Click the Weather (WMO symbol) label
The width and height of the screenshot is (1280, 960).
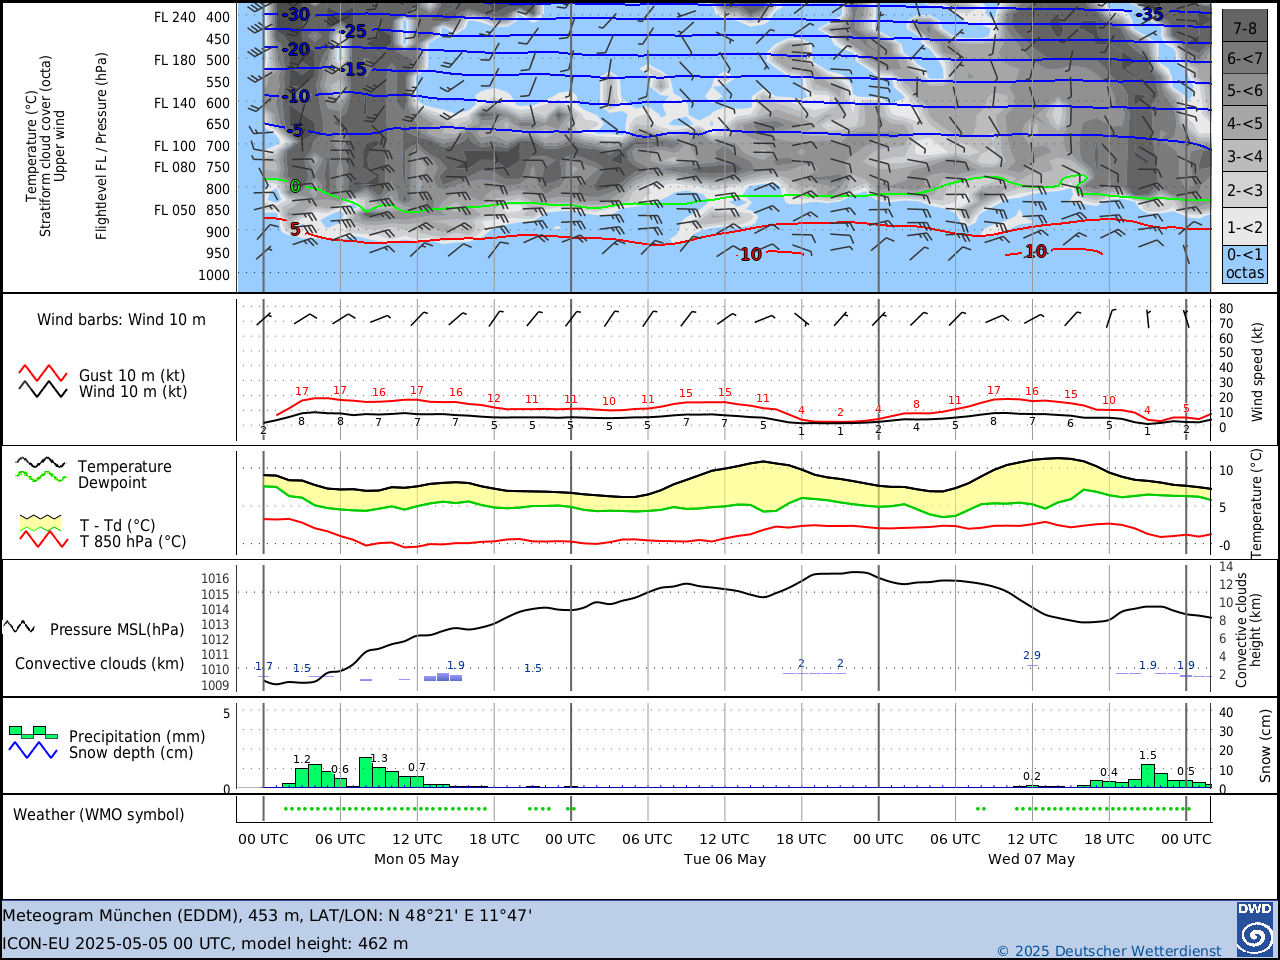click(98, 814)
